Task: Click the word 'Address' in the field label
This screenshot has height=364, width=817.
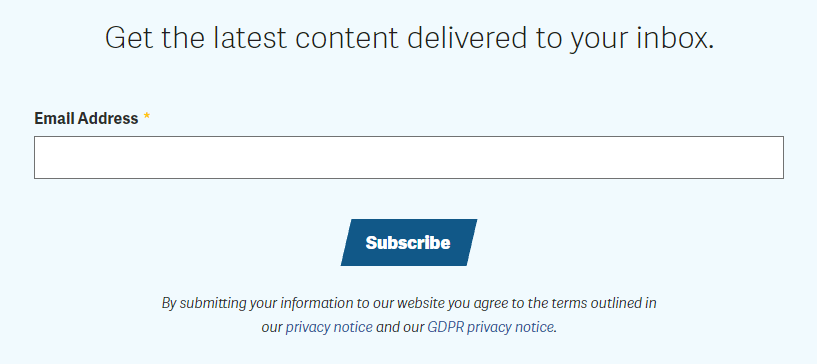Action: [x=108, y=118]
